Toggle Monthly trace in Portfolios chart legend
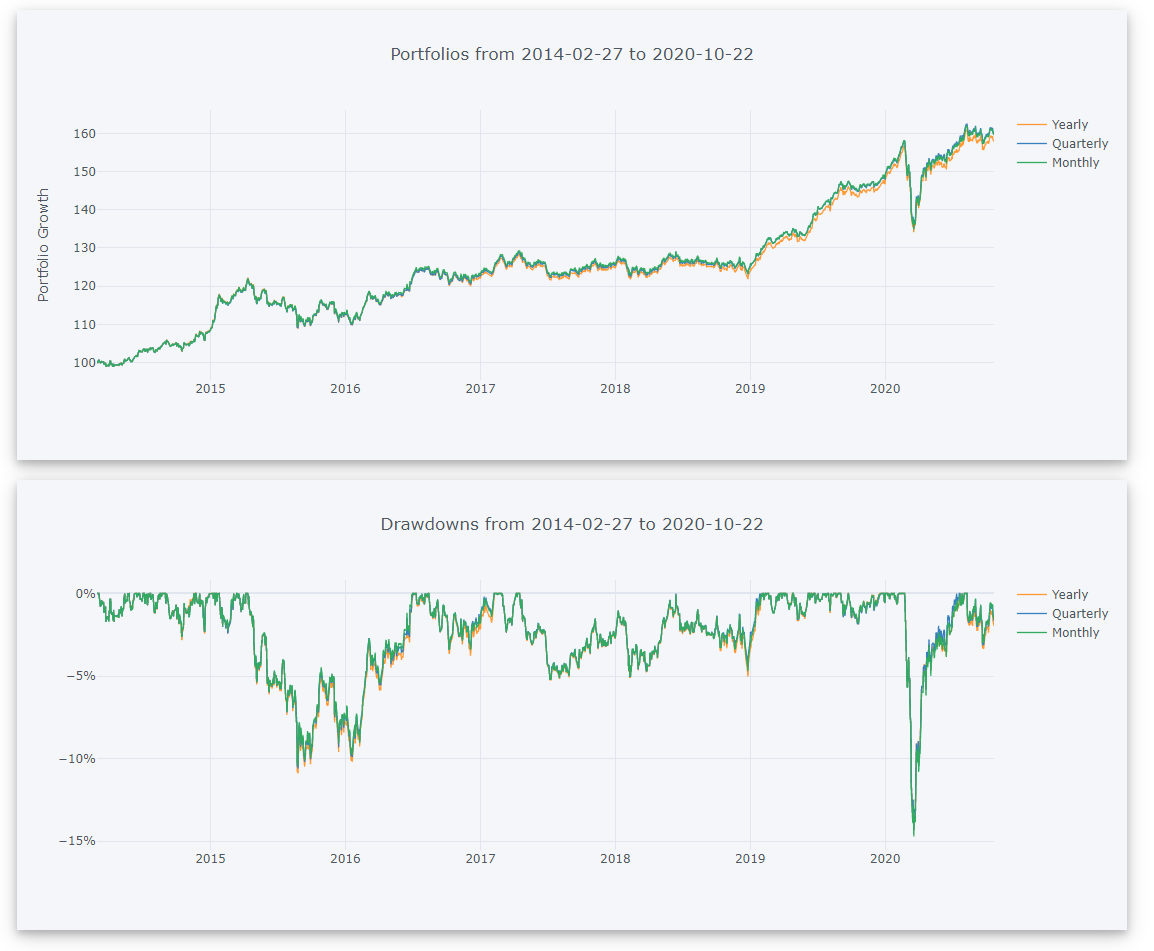 [x=1075, y=163]
